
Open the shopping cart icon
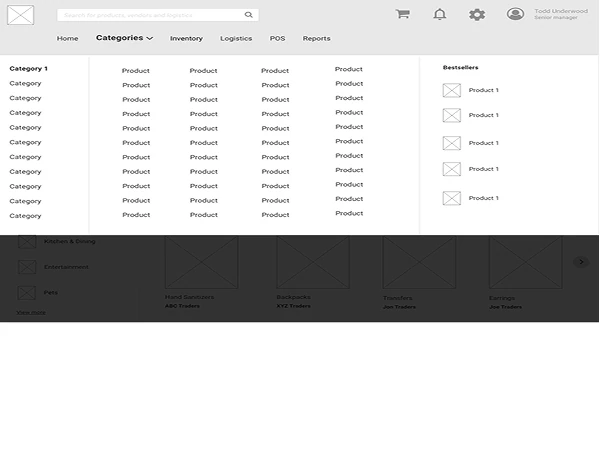point(403,14)
